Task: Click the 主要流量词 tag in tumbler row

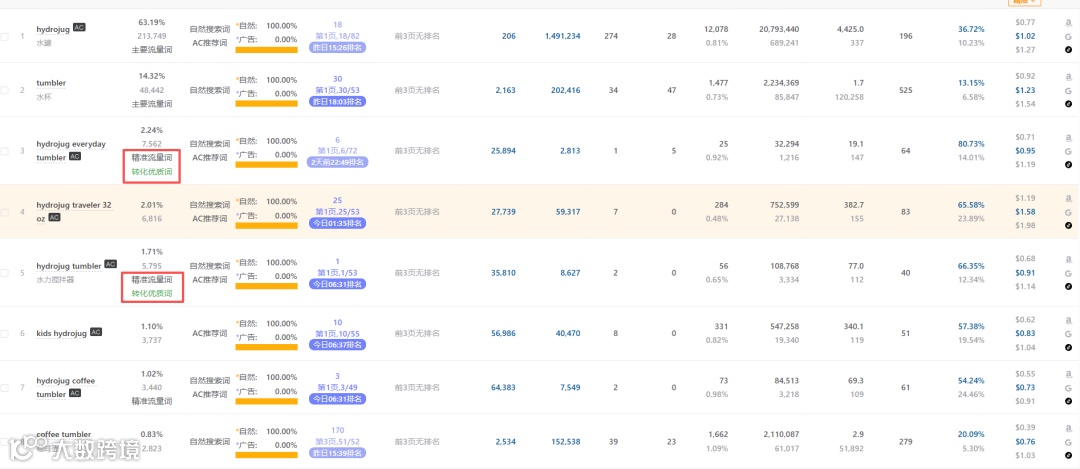Action: [x=152, y=104]
